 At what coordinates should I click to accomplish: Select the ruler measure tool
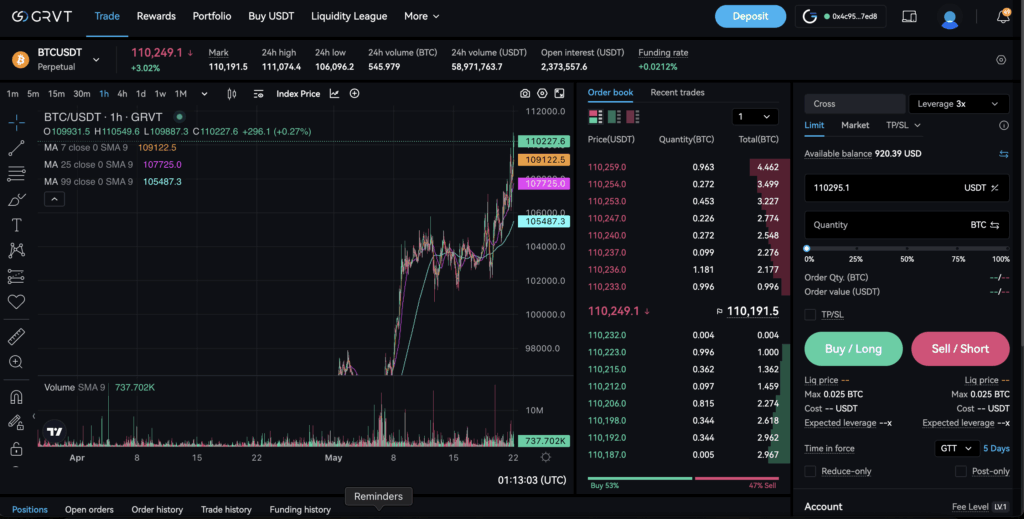point(16,336)
